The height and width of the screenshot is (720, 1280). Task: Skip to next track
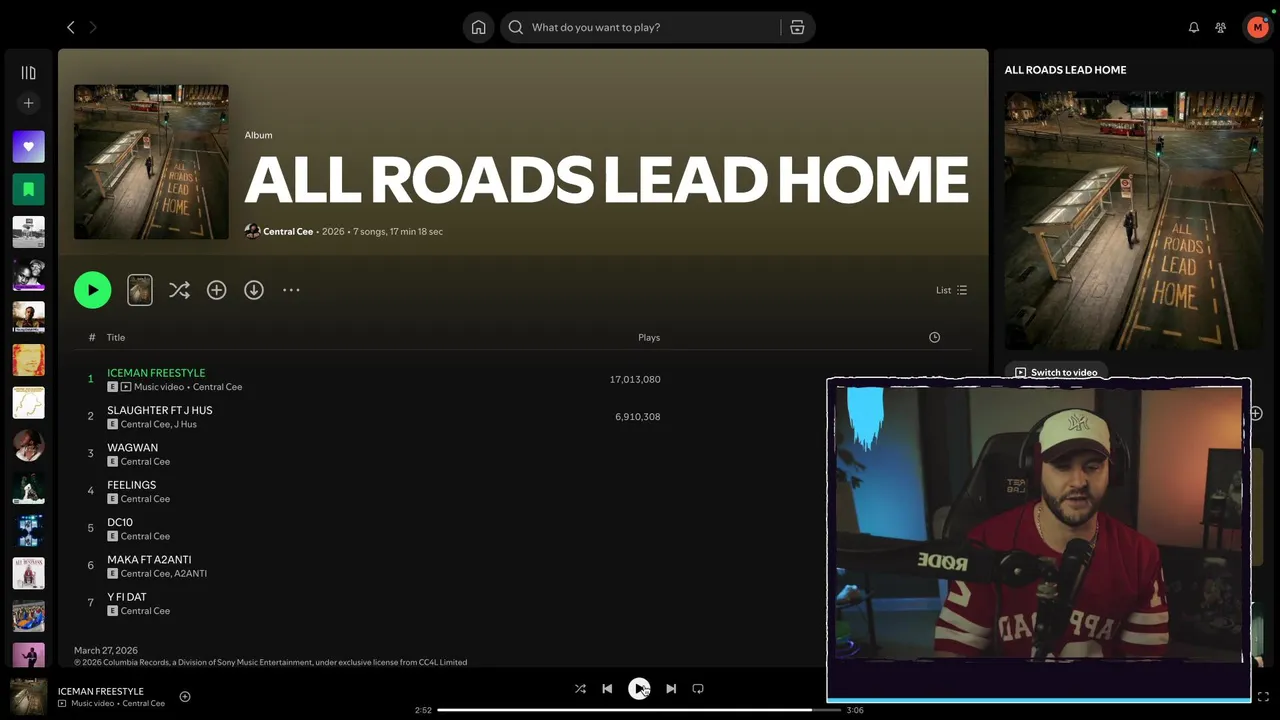point(671,688)
